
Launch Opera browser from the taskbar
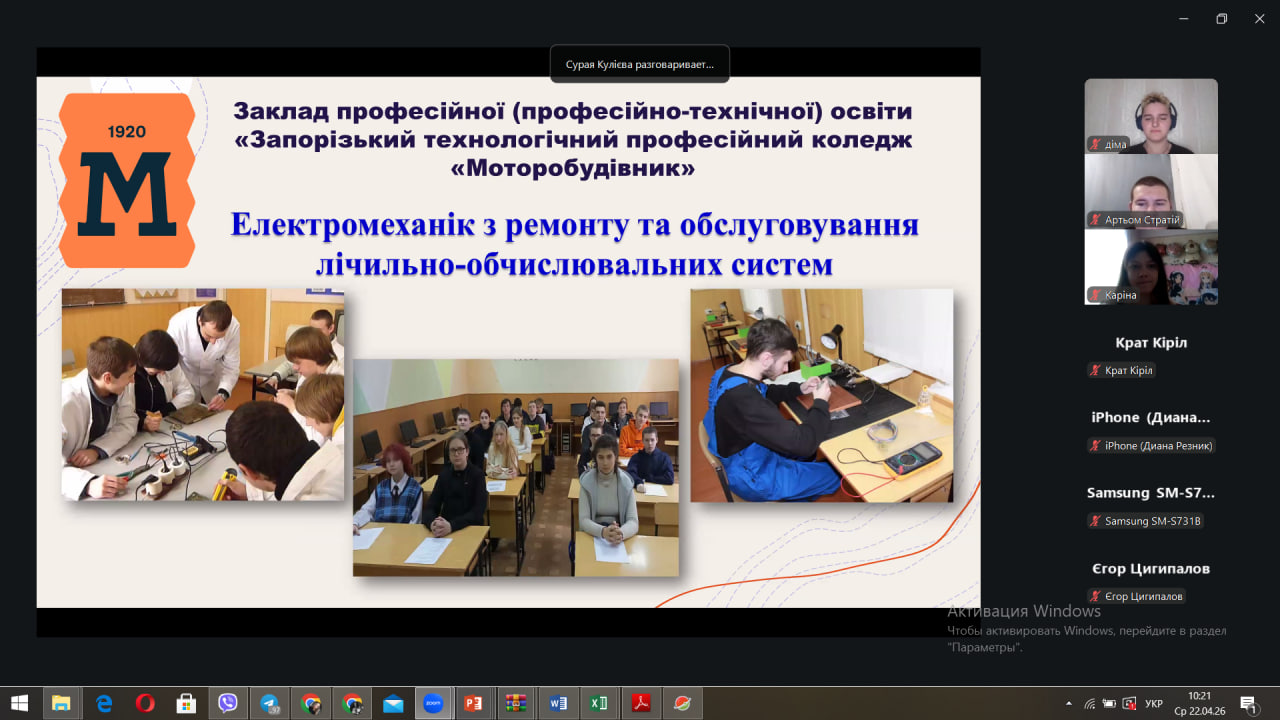pyautogui.click(x=145, y=703)
